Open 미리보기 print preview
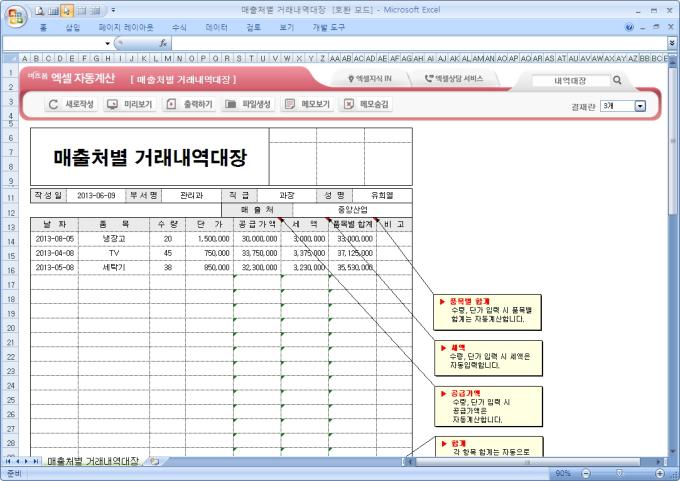The width and height of the screenshot is (680, 481). click(x=129, y=104)
